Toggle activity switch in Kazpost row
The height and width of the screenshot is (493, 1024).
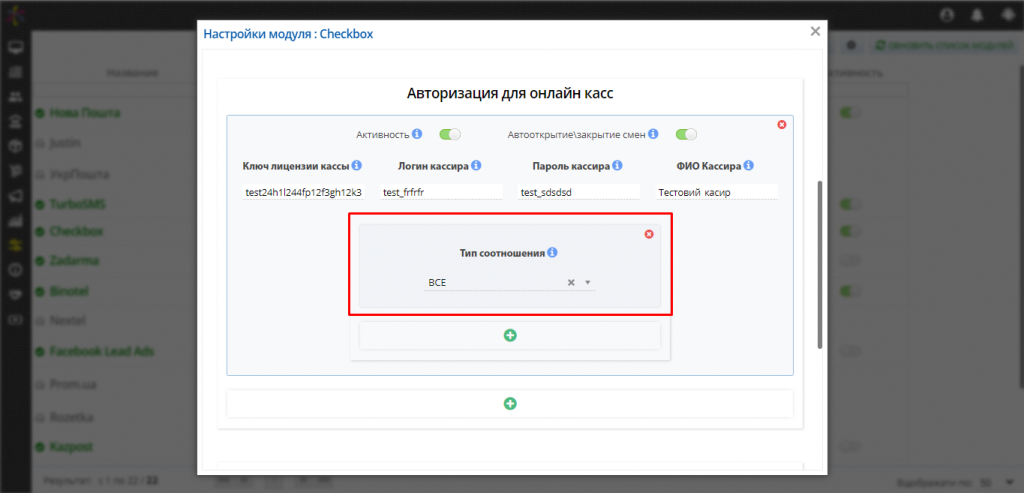point(850,447)
